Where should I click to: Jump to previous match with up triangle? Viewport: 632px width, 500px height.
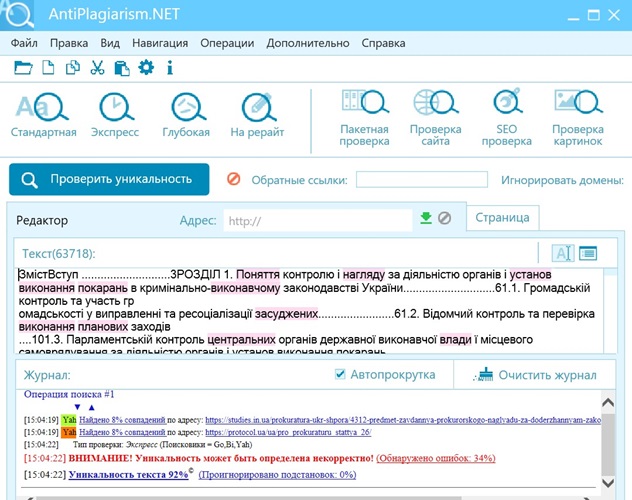tap(91, 407)
